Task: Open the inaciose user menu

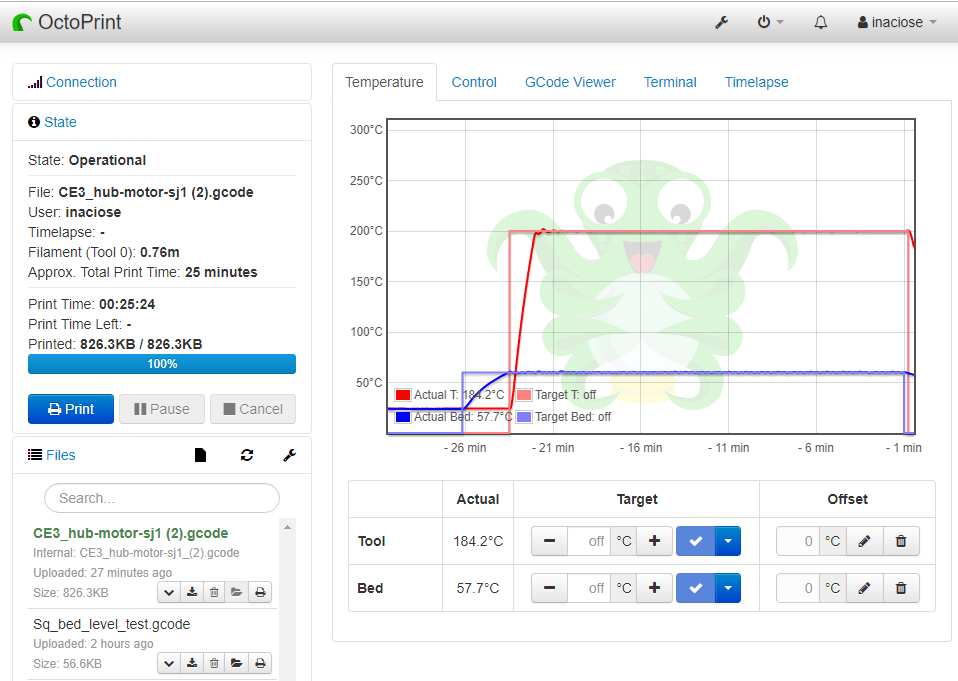Action: (897, 23)
